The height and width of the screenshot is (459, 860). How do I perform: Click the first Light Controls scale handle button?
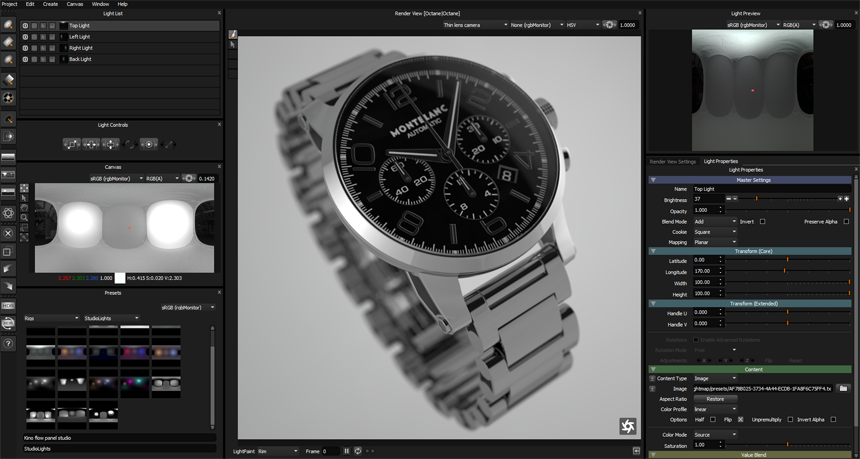tap(71, 144)
